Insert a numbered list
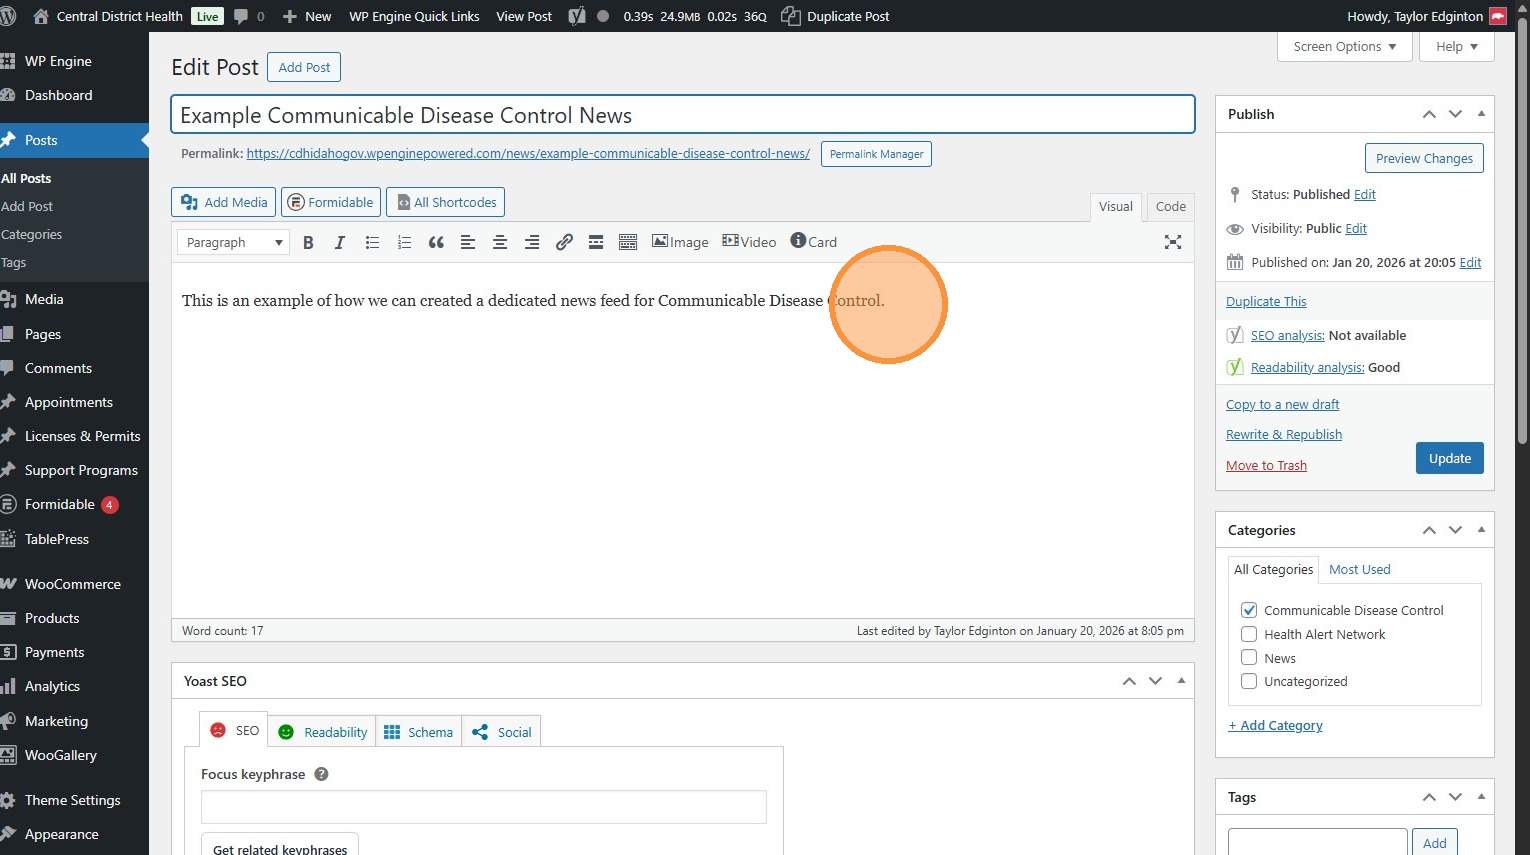This screenshot has width=1530, height=855. pyautogui.click(x=404, y=242)
